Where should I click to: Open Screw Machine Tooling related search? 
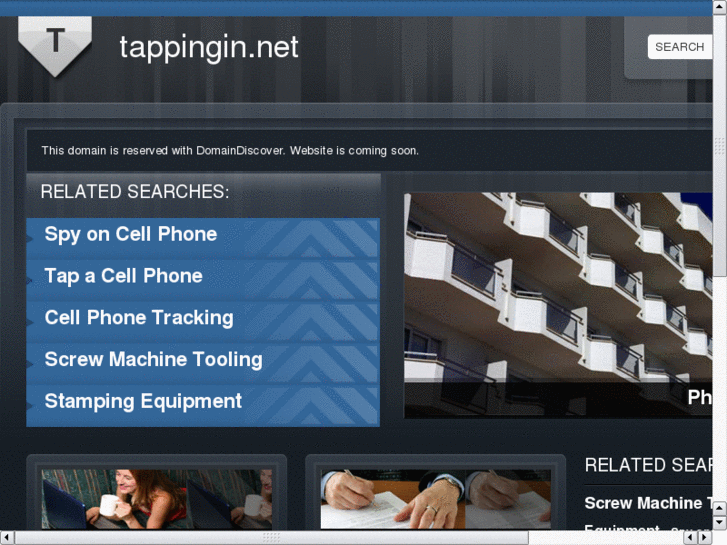point(153,359)
